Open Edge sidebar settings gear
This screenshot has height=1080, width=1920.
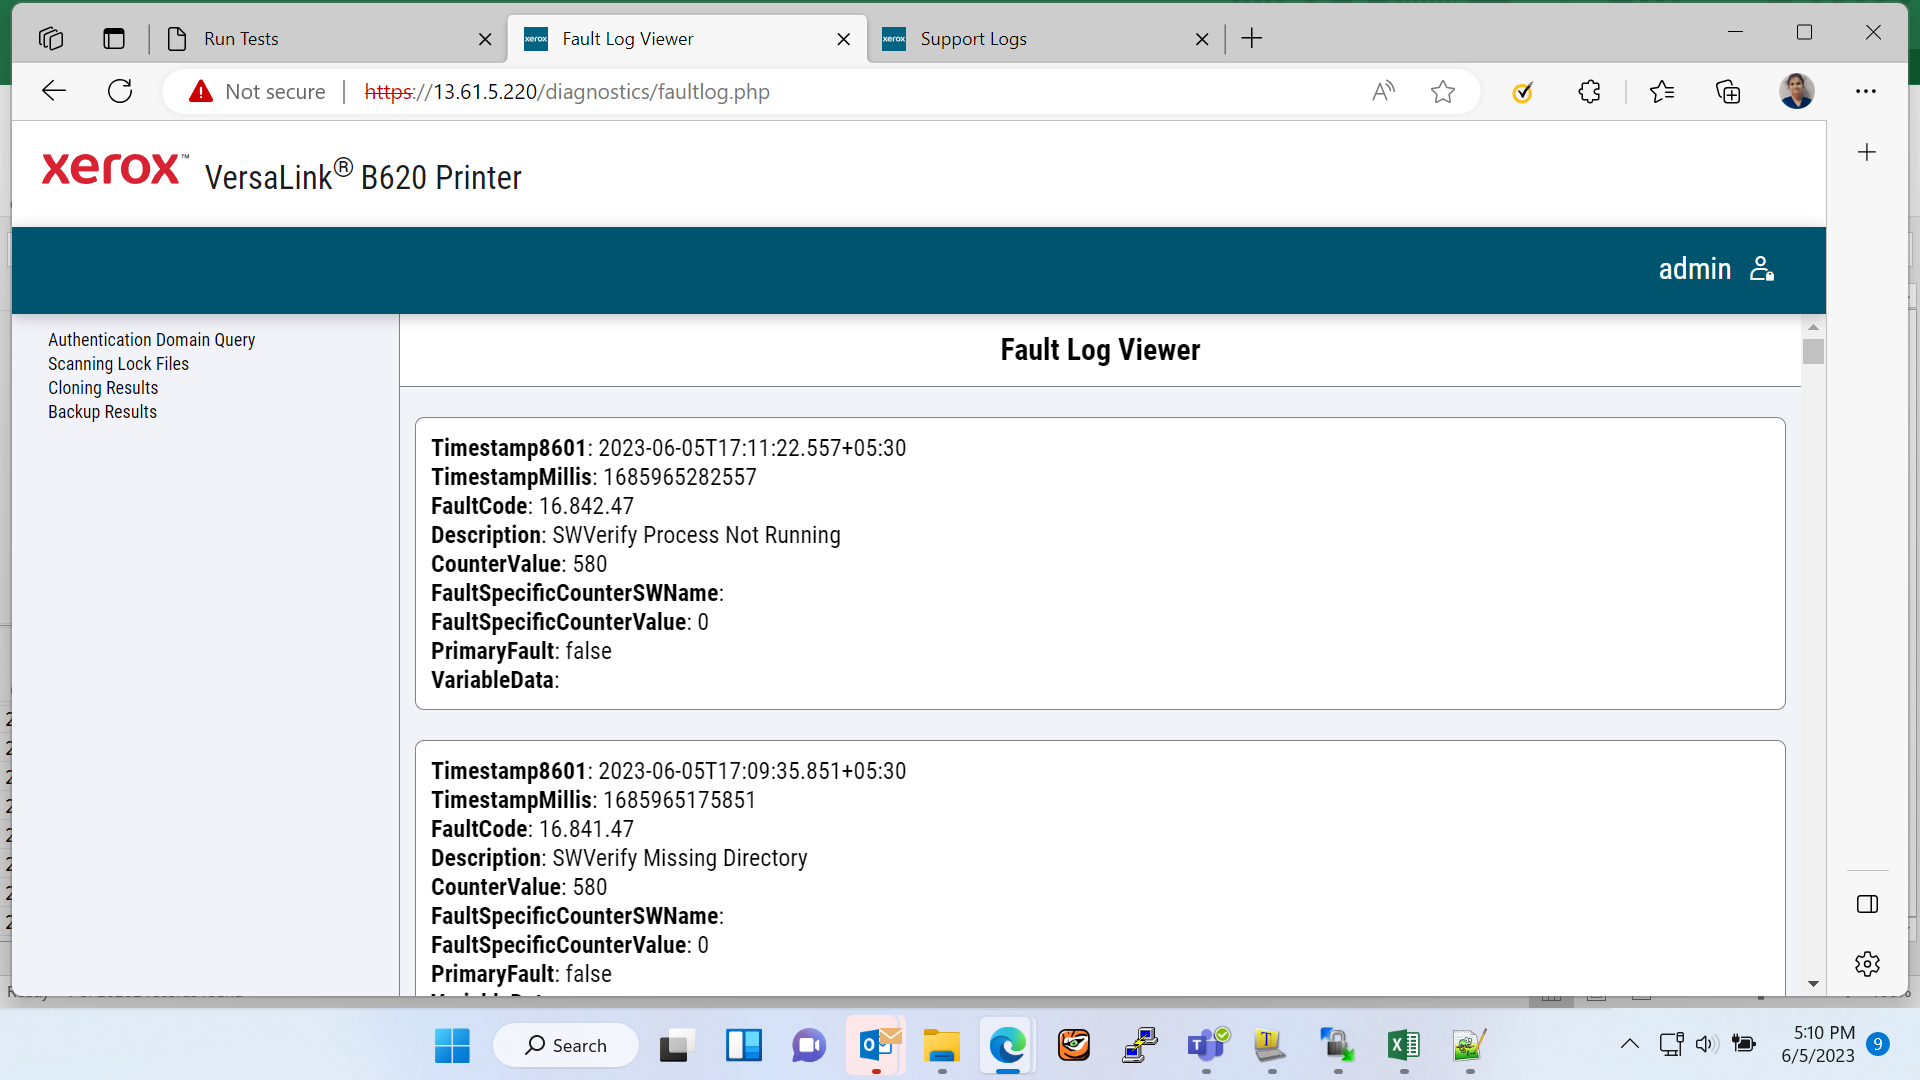pos(1867,964)
